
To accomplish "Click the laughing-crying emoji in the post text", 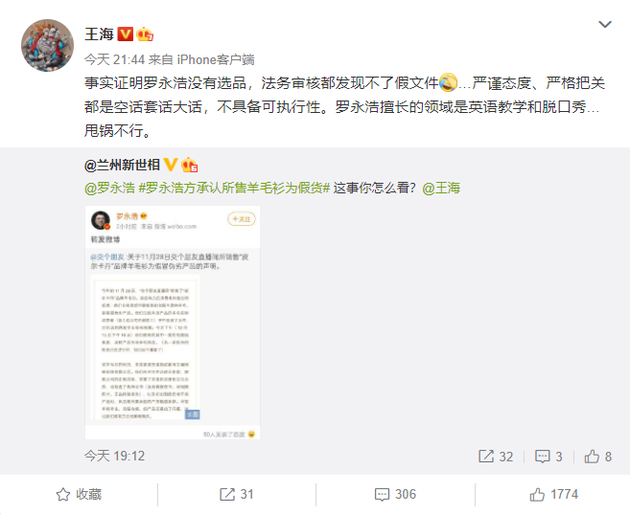I will tap(448, 82).
